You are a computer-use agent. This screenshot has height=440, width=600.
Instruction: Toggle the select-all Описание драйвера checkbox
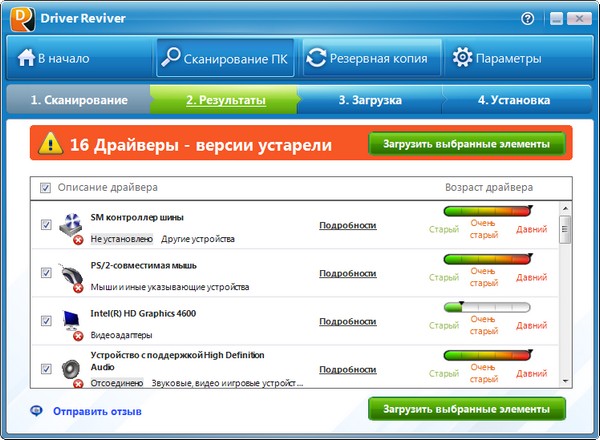pos(46,187)
